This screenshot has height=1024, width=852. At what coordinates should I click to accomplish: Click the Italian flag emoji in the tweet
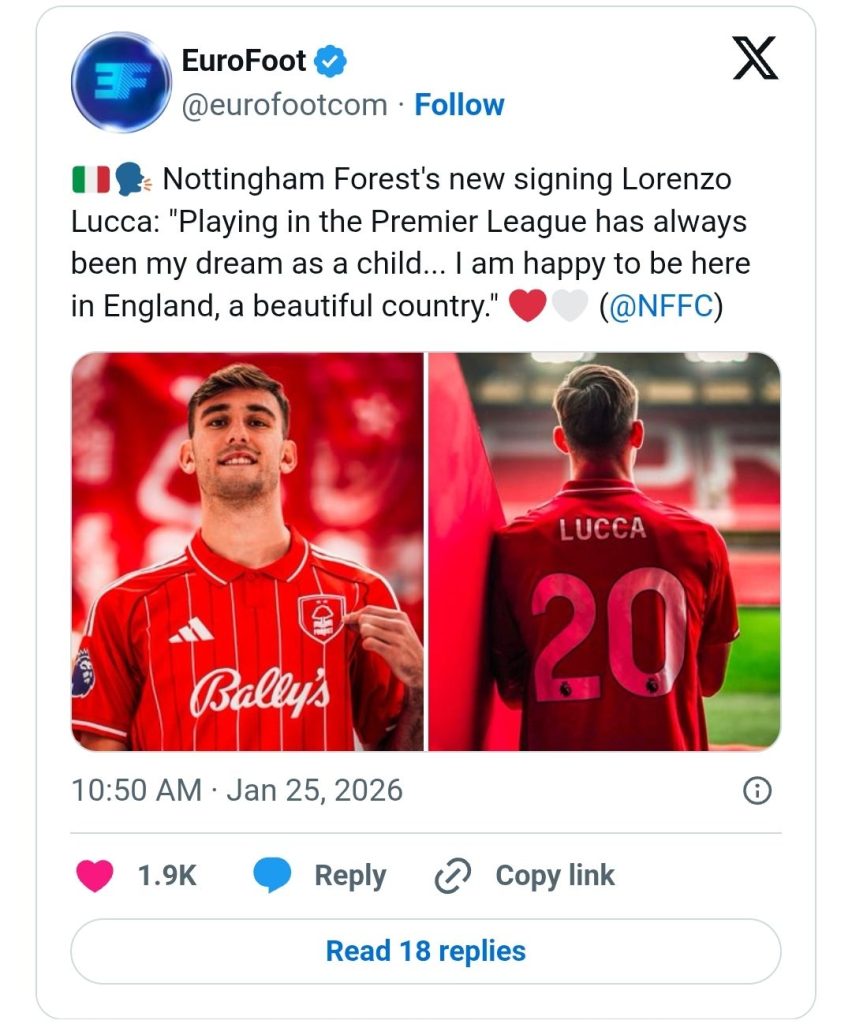91,181
